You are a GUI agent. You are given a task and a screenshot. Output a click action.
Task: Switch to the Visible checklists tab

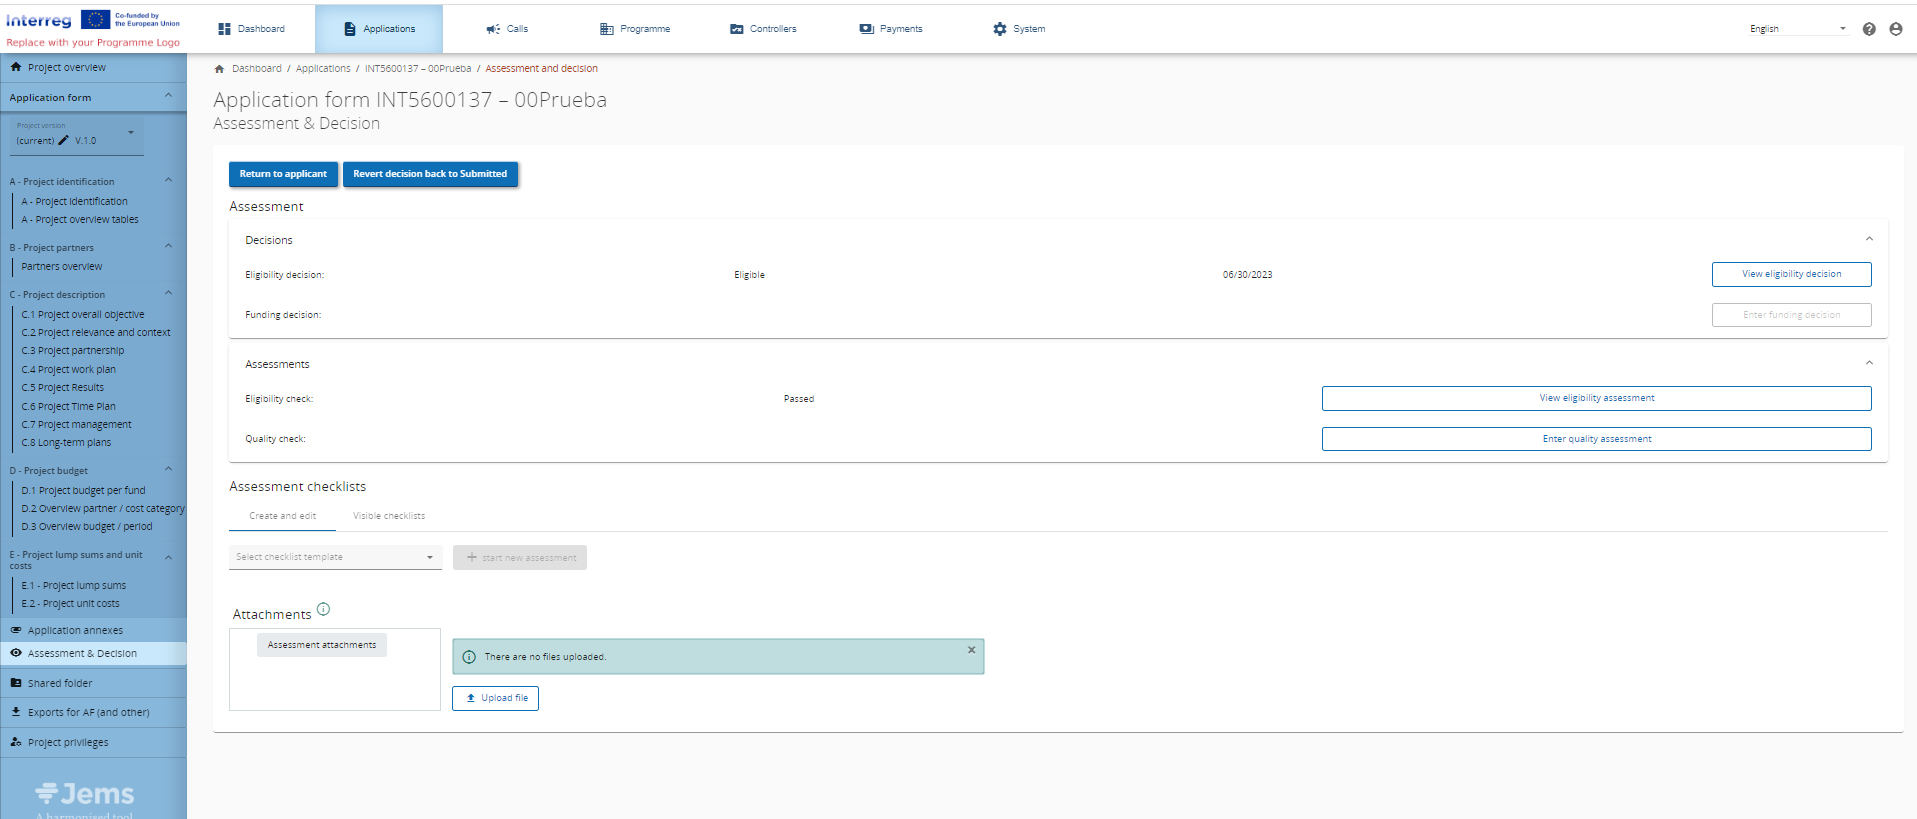(389, 516)
